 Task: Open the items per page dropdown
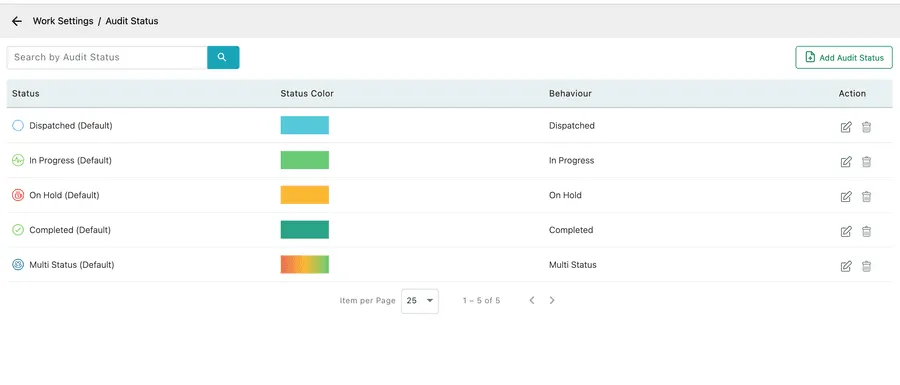click(x=420, y=301)
